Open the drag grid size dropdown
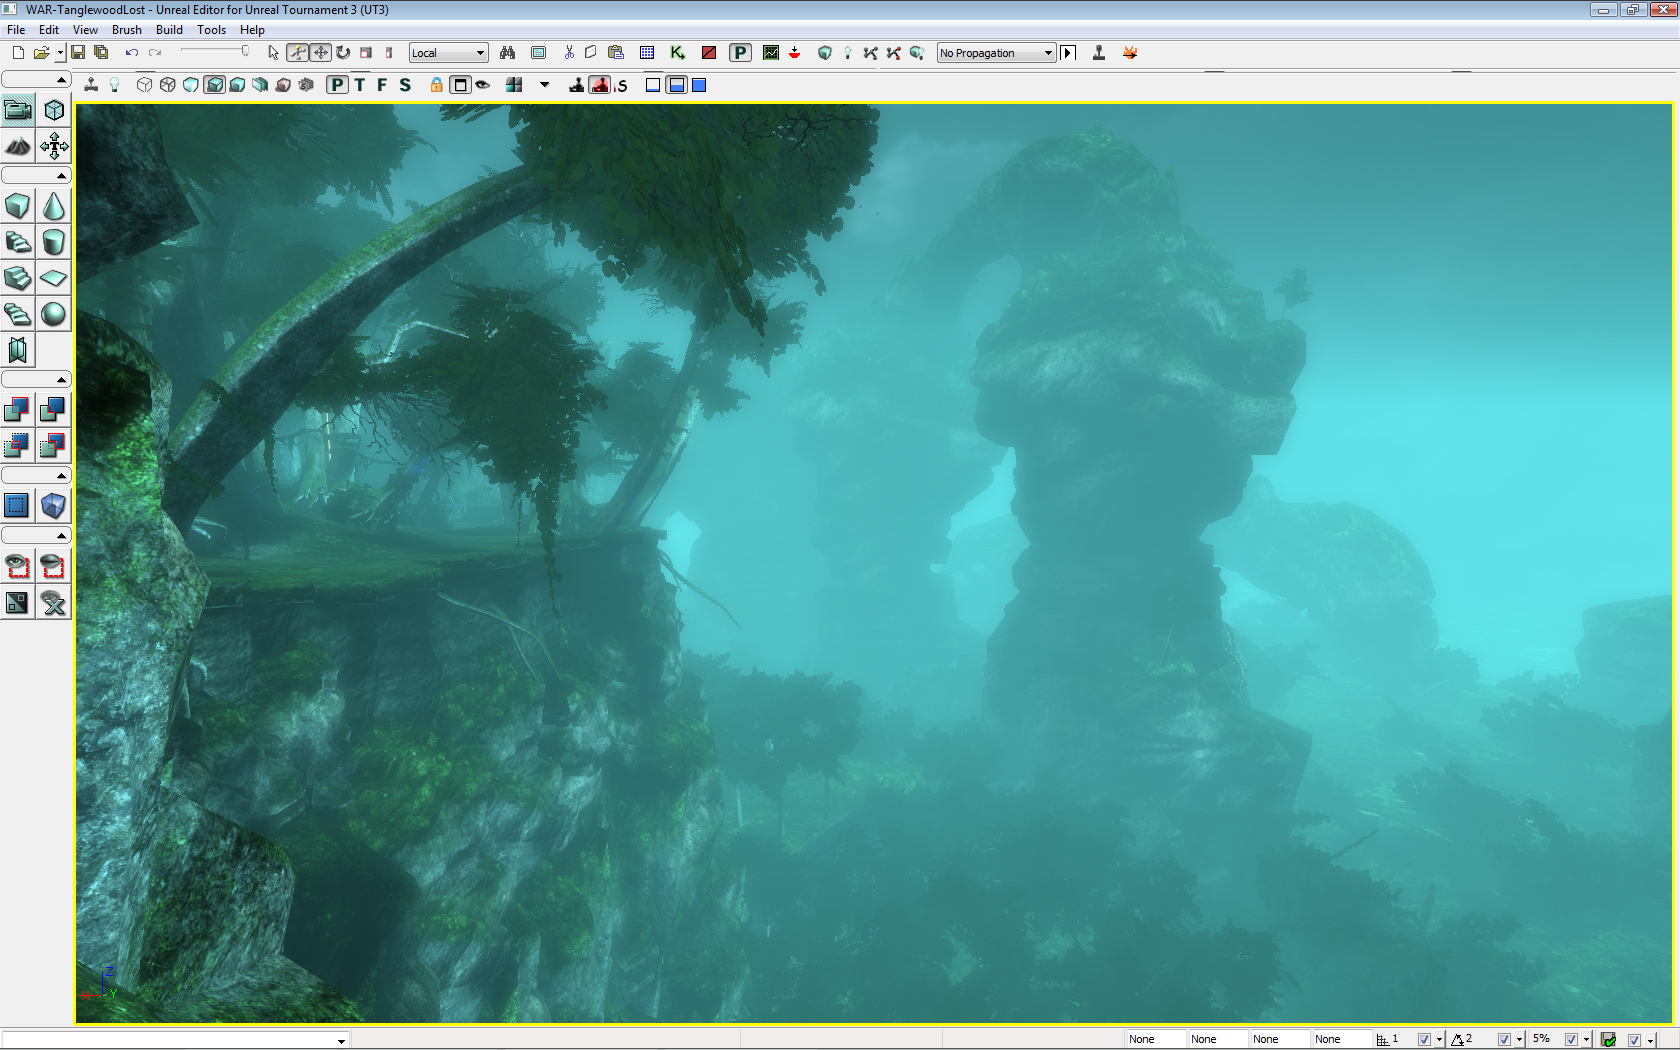This screenshot has width=1680, height=1050. click(x=1439, y=1040)
